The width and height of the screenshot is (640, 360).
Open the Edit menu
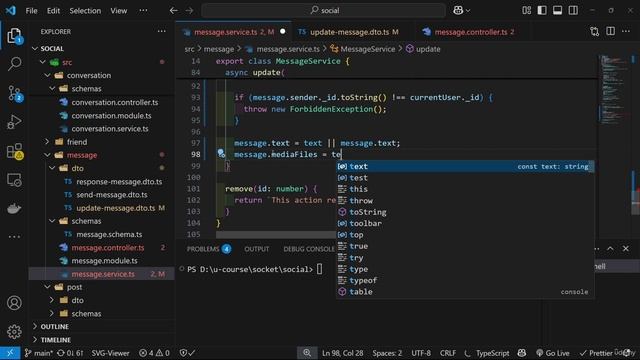coord(53,11)
